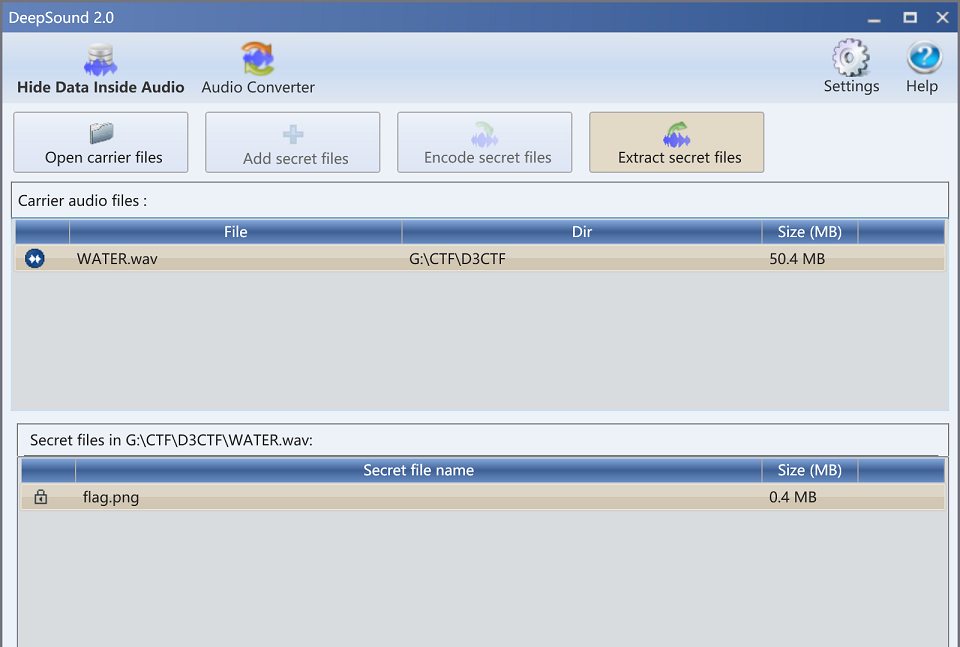Screen dimensions: 960x647
Task: Maximize the DeepSound window
Action: pyautogui.click(x=910, y=17)
